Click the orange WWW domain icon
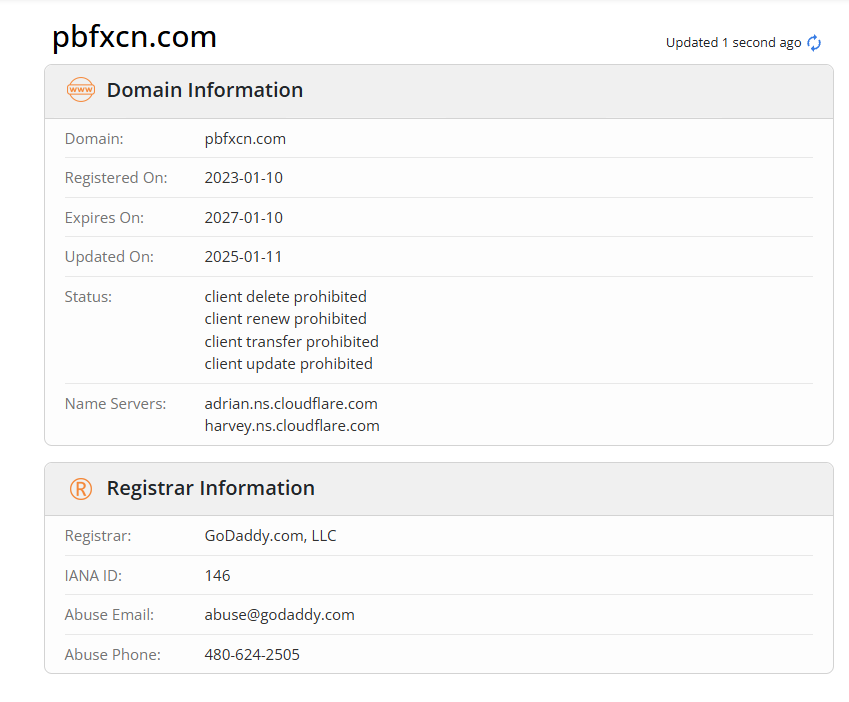Screen dimensions: 849x702 tap(80, 90)
